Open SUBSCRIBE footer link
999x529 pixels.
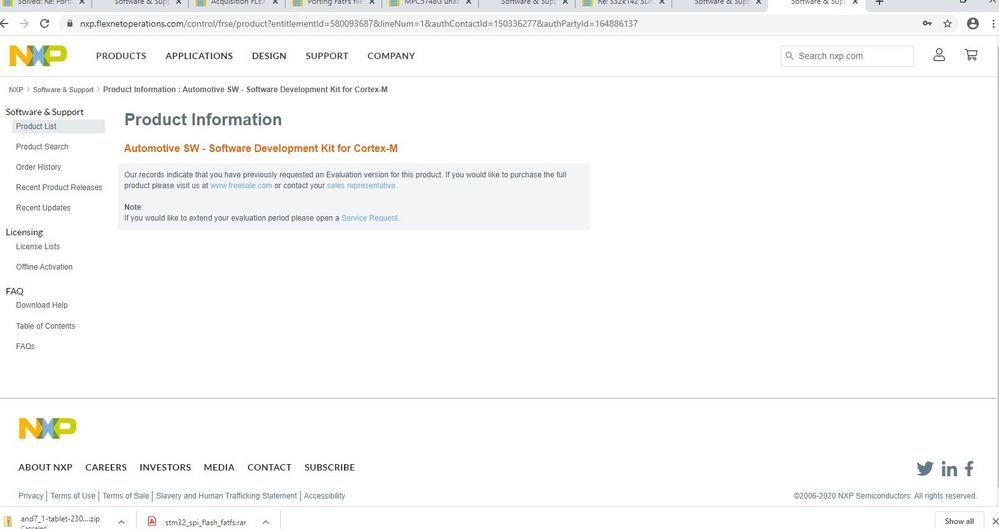click(329, 467)
